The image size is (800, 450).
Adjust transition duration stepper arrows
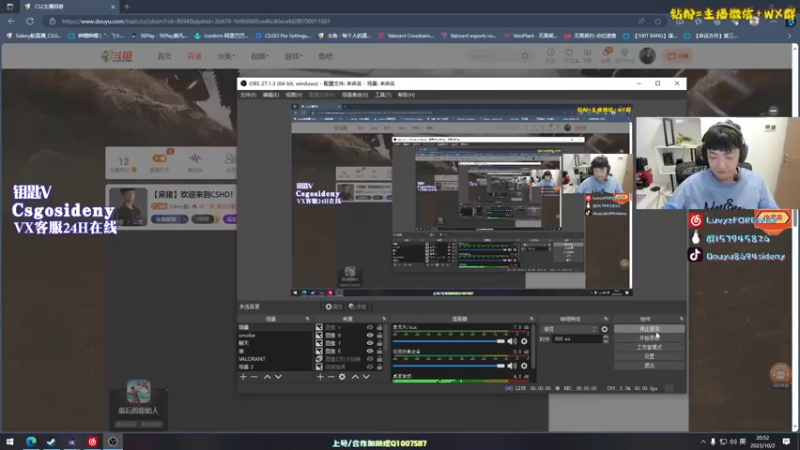tap(606, 339)
